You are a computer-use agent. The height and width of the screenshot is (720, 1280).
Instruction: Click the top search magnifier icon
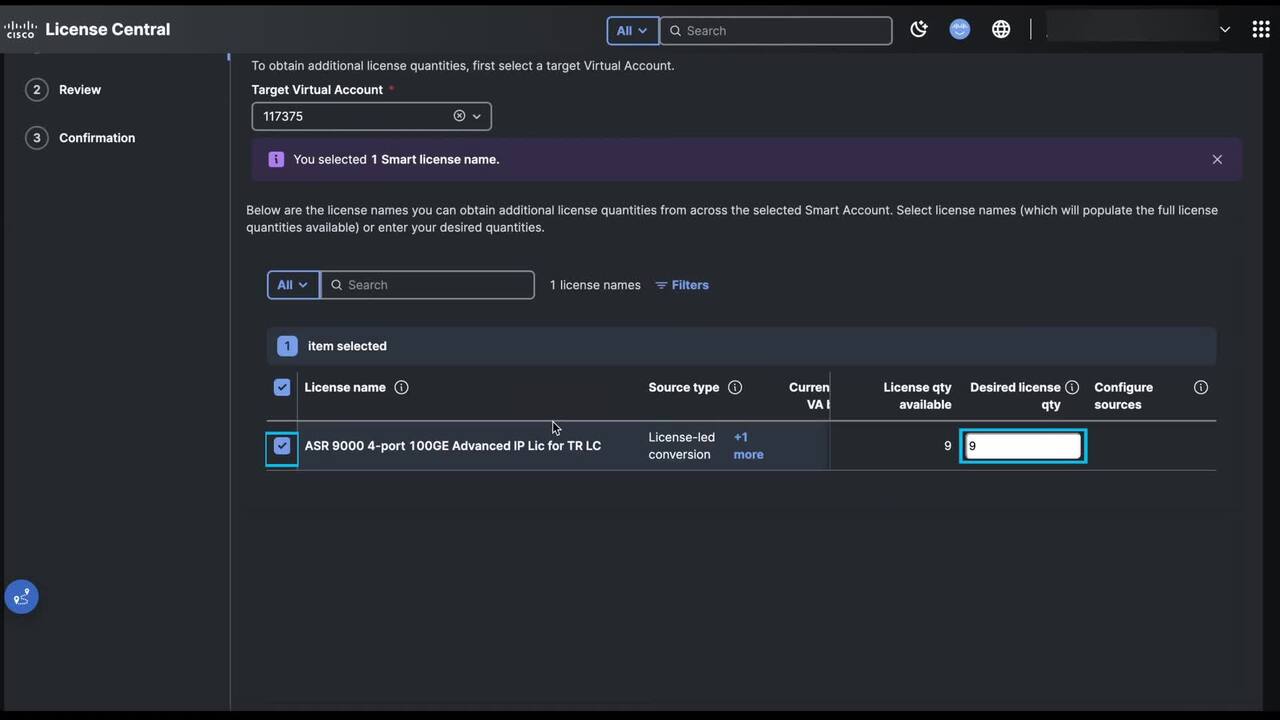675,31
